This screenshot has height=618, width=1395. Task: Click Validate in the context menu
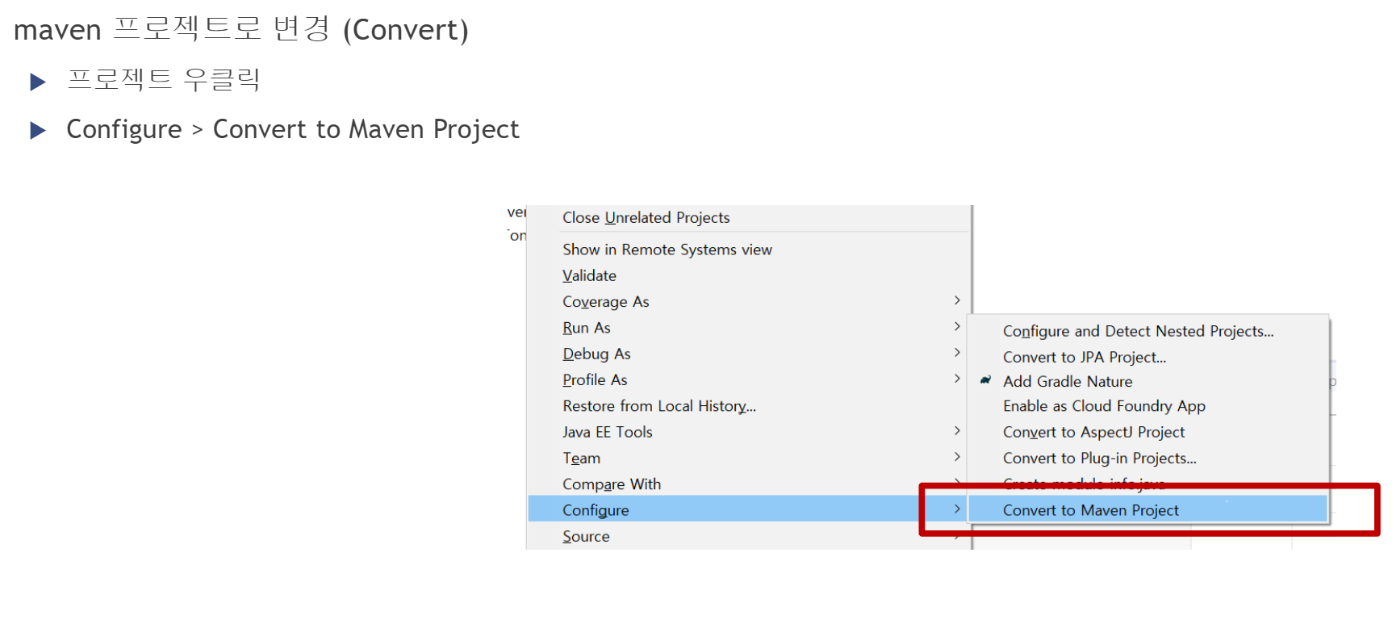click(748, 276)
